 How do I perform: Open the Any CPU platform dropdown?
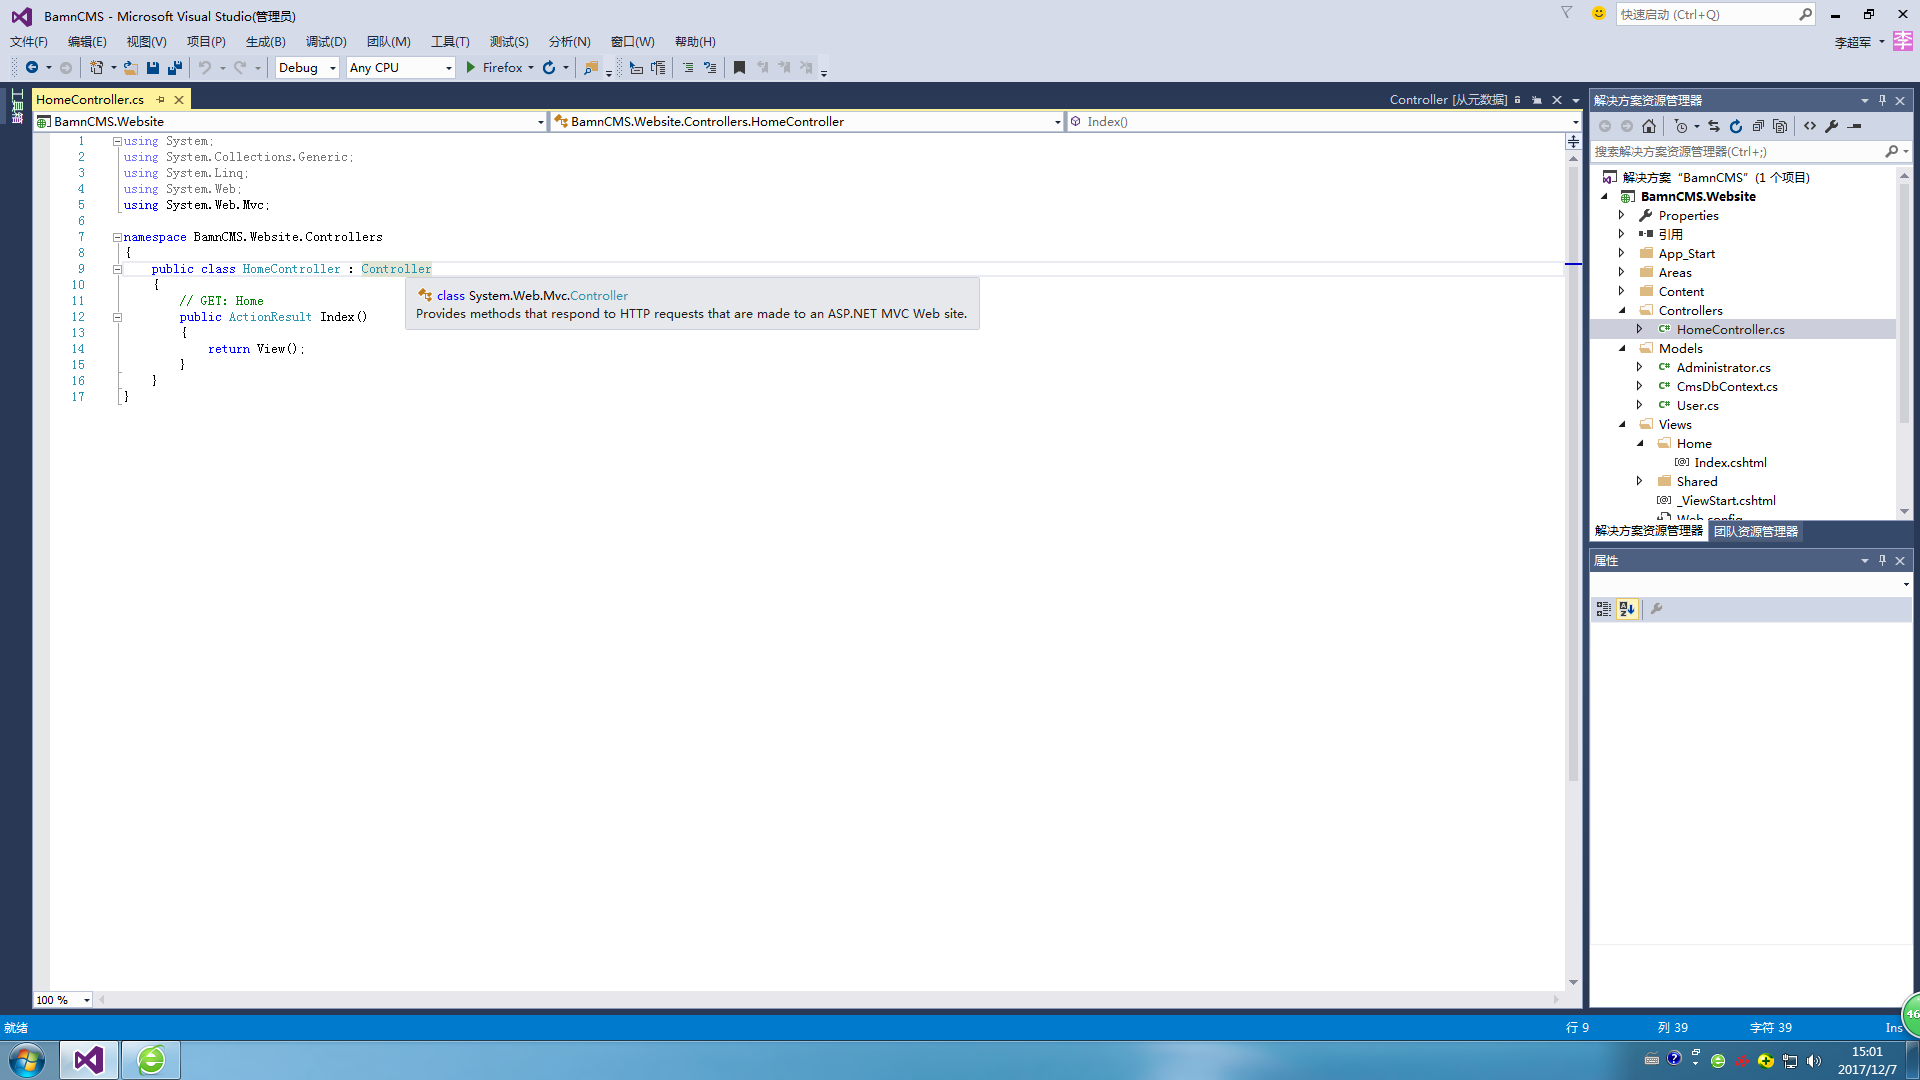448,68
